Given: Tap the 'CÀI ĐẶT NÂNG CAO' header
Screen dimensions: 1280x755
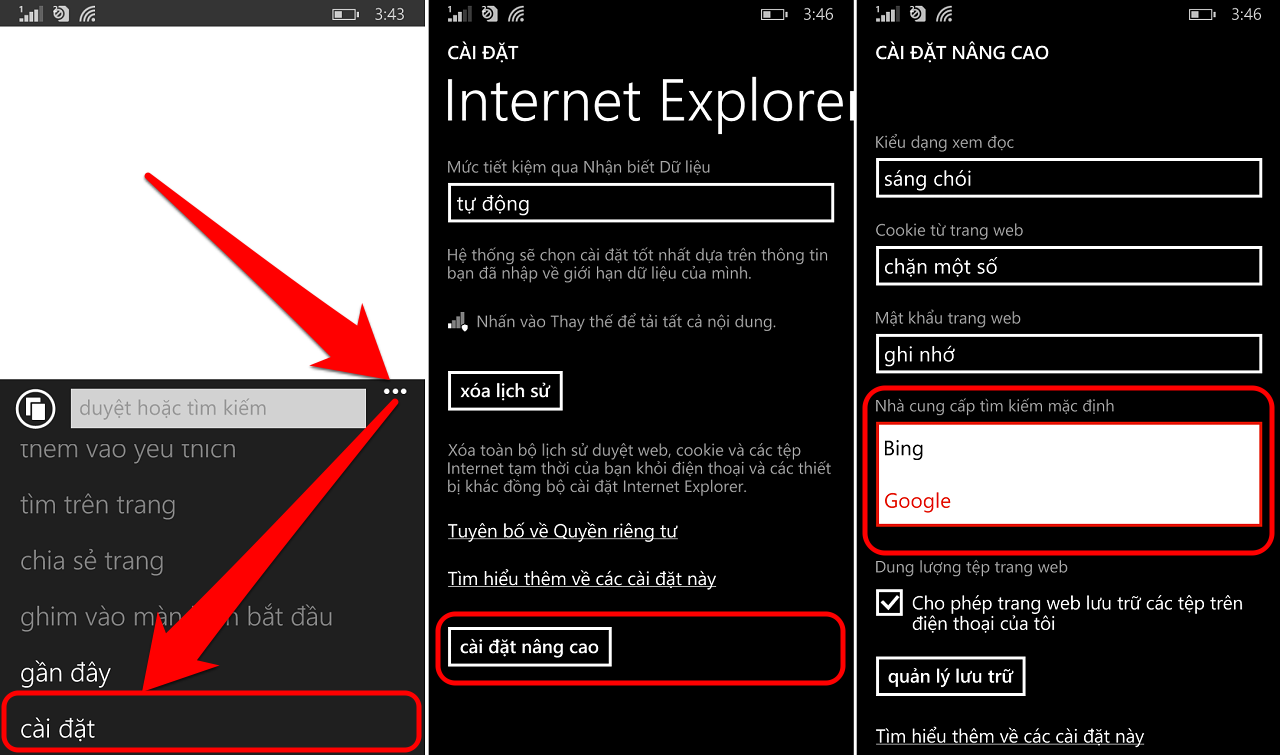Looking at the screenshot, I should click(x=962, y=53).
